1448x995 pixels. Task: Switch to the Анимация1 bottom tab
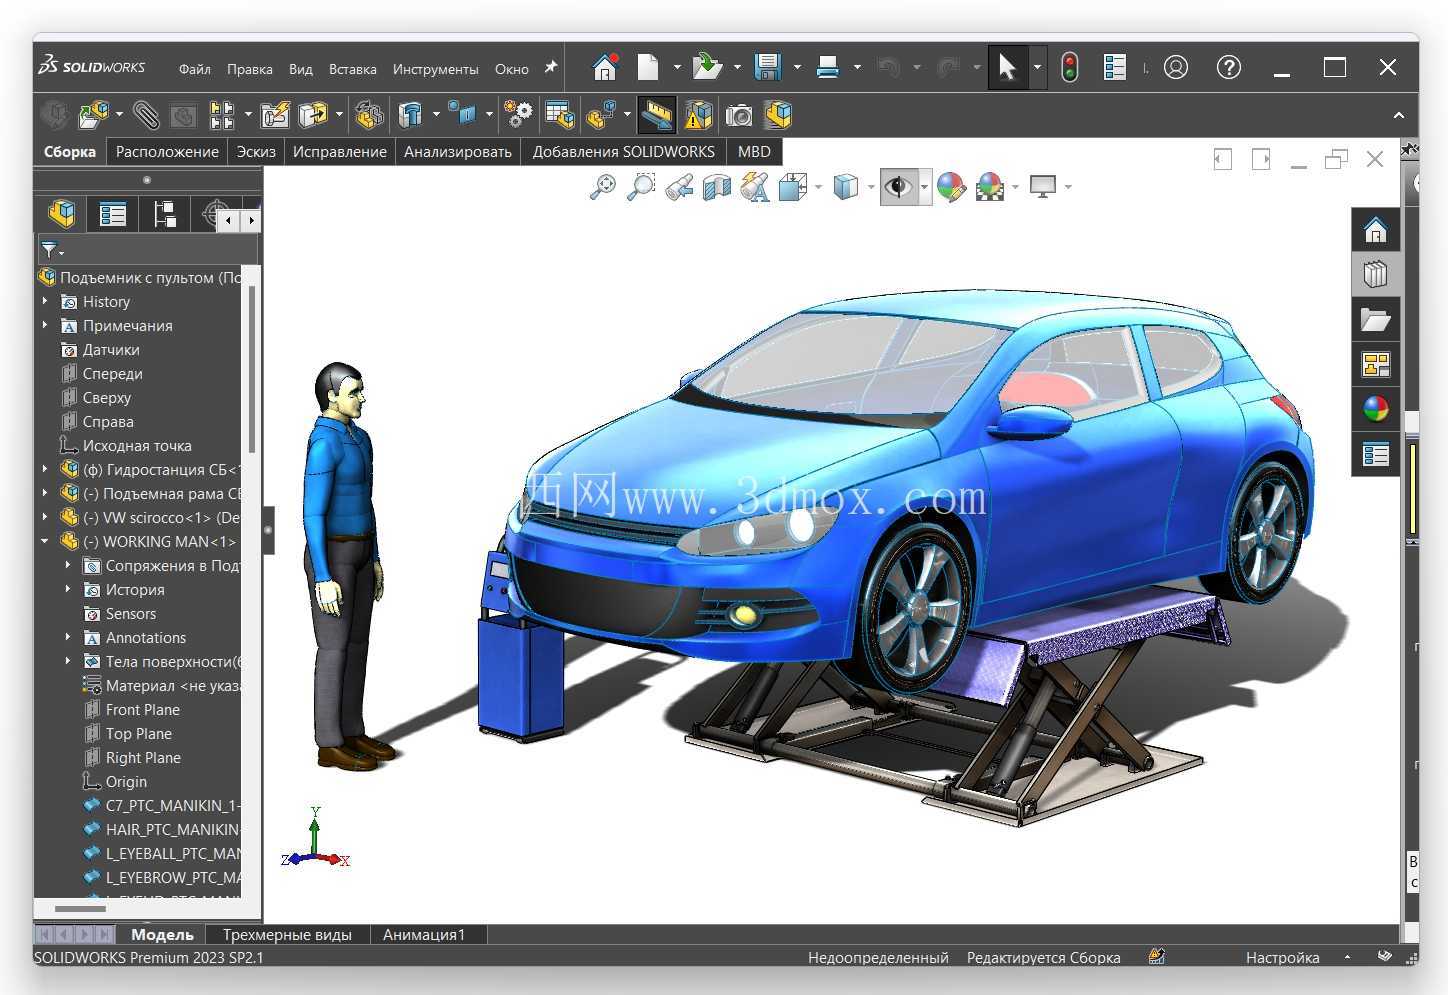click(425, 935)
